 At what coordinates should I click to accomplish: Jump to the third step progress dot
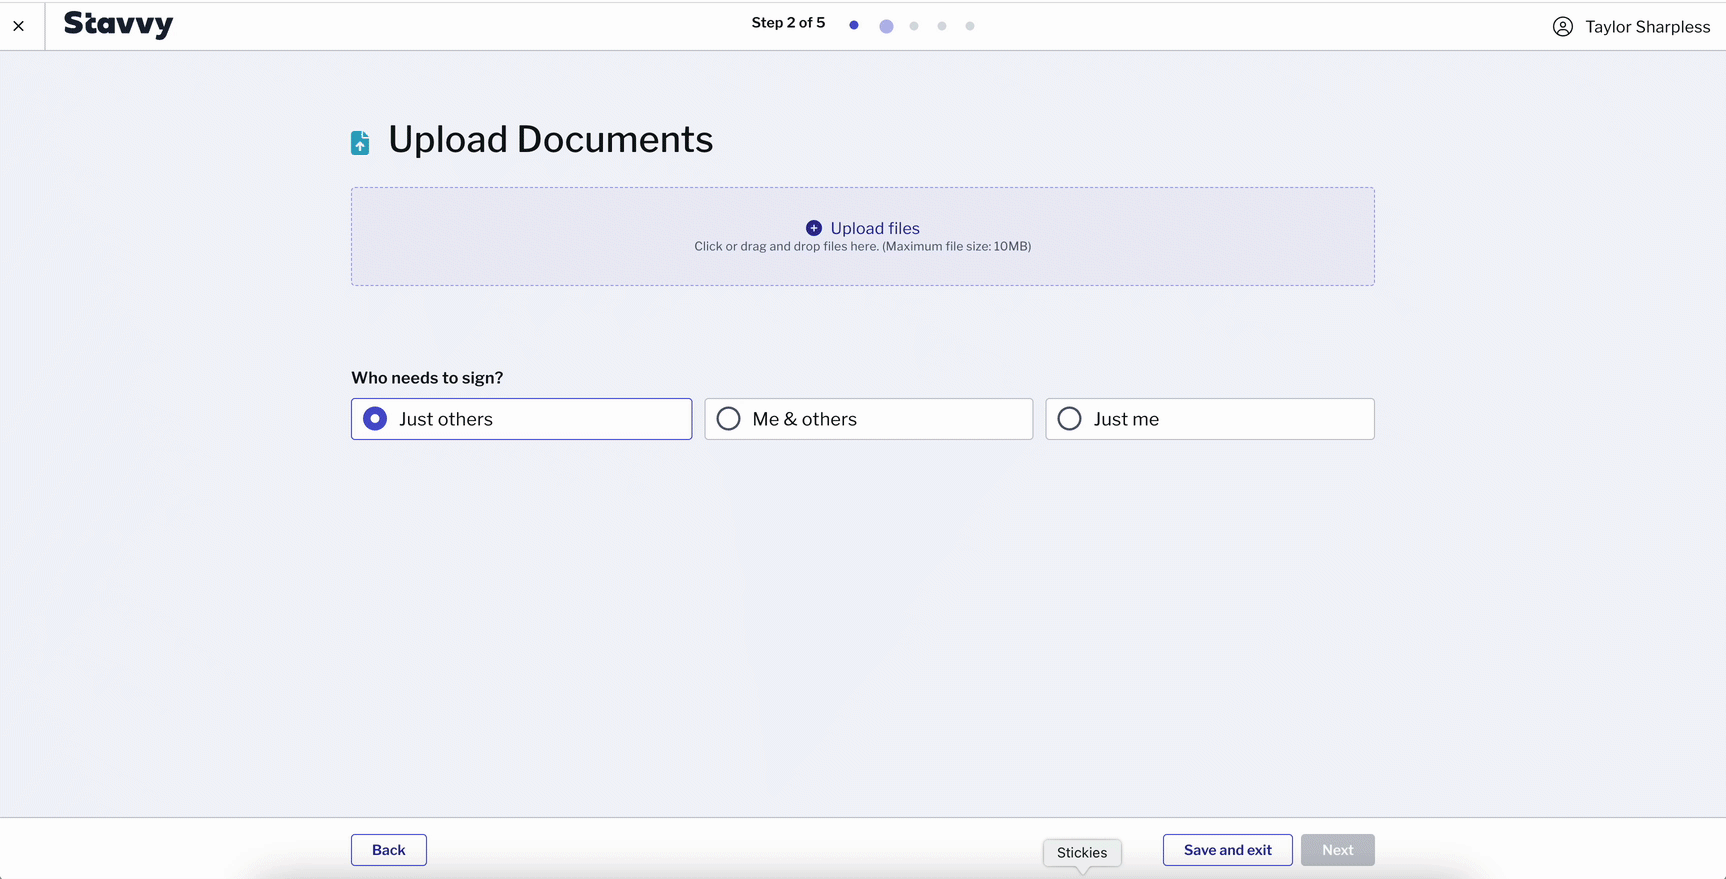pos(914,26)
